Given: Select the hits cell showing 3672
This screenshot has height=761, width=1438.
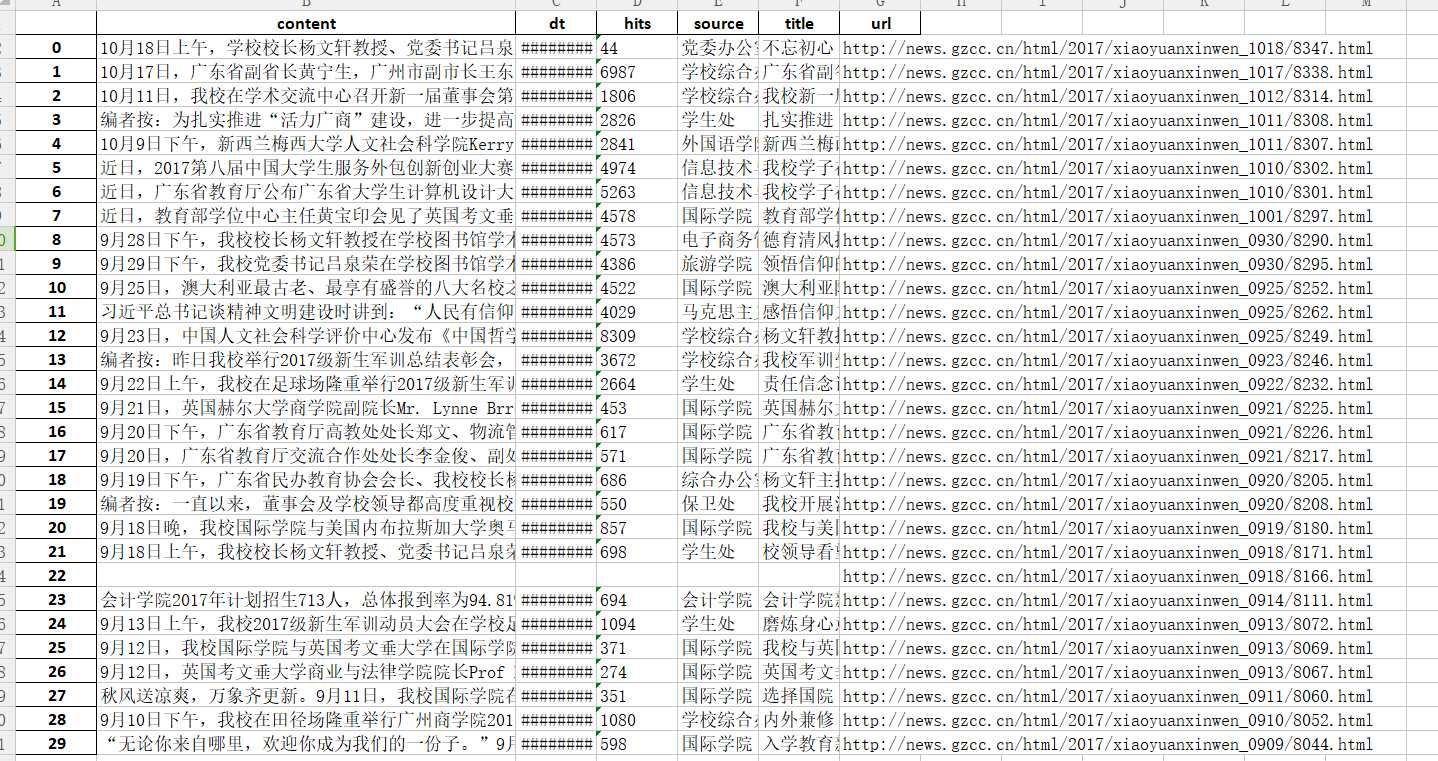Looking at the screenshot, I should (x=637, y=359).
